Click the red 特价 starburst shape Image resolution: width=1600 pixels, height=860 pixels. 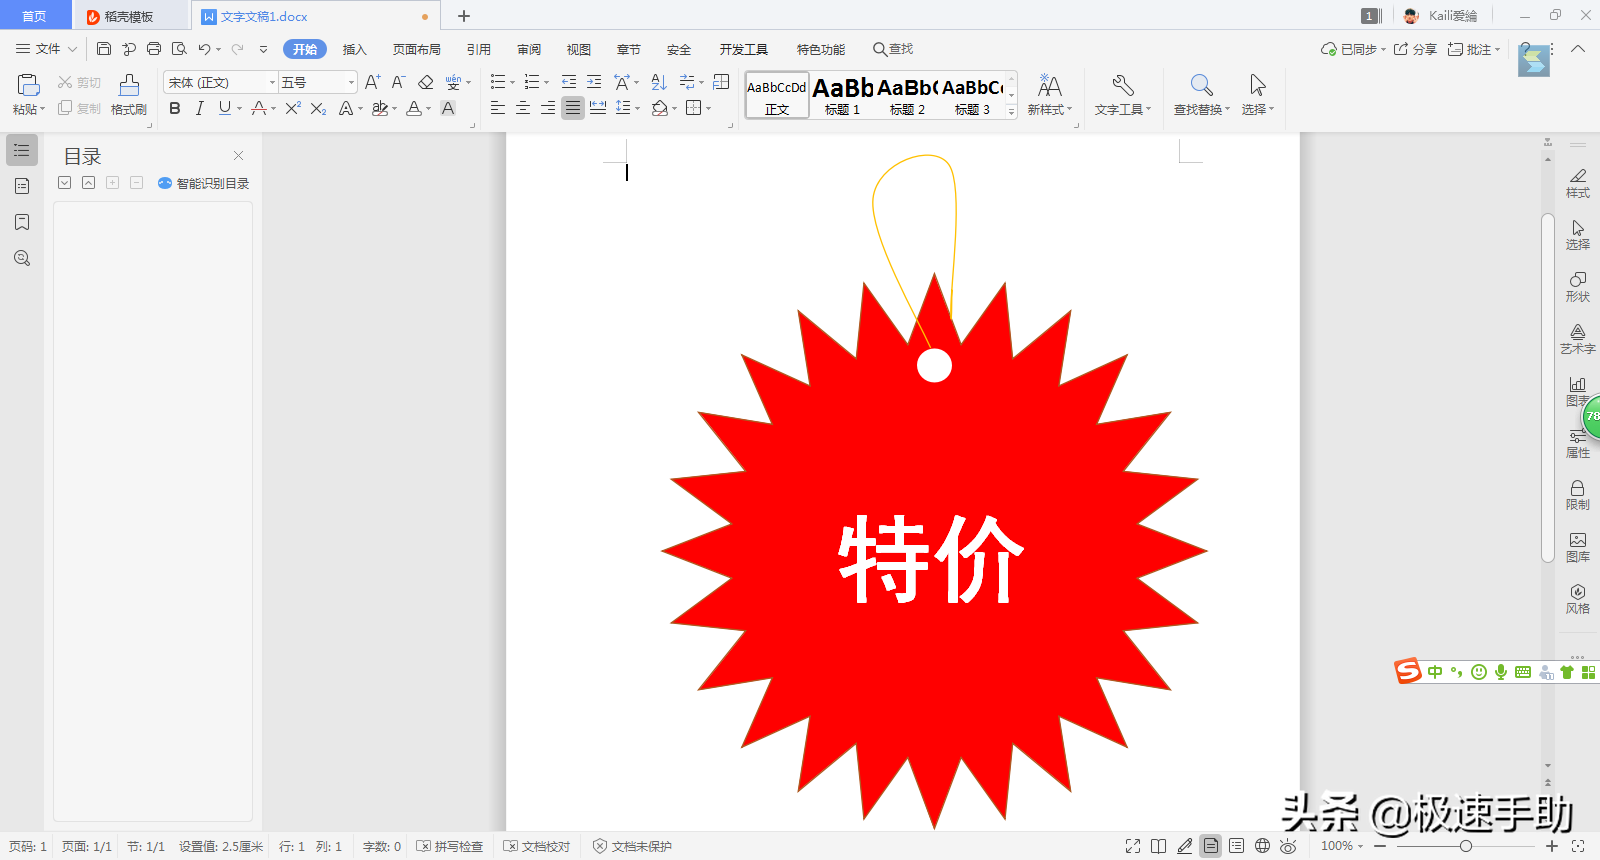point(934,550)
